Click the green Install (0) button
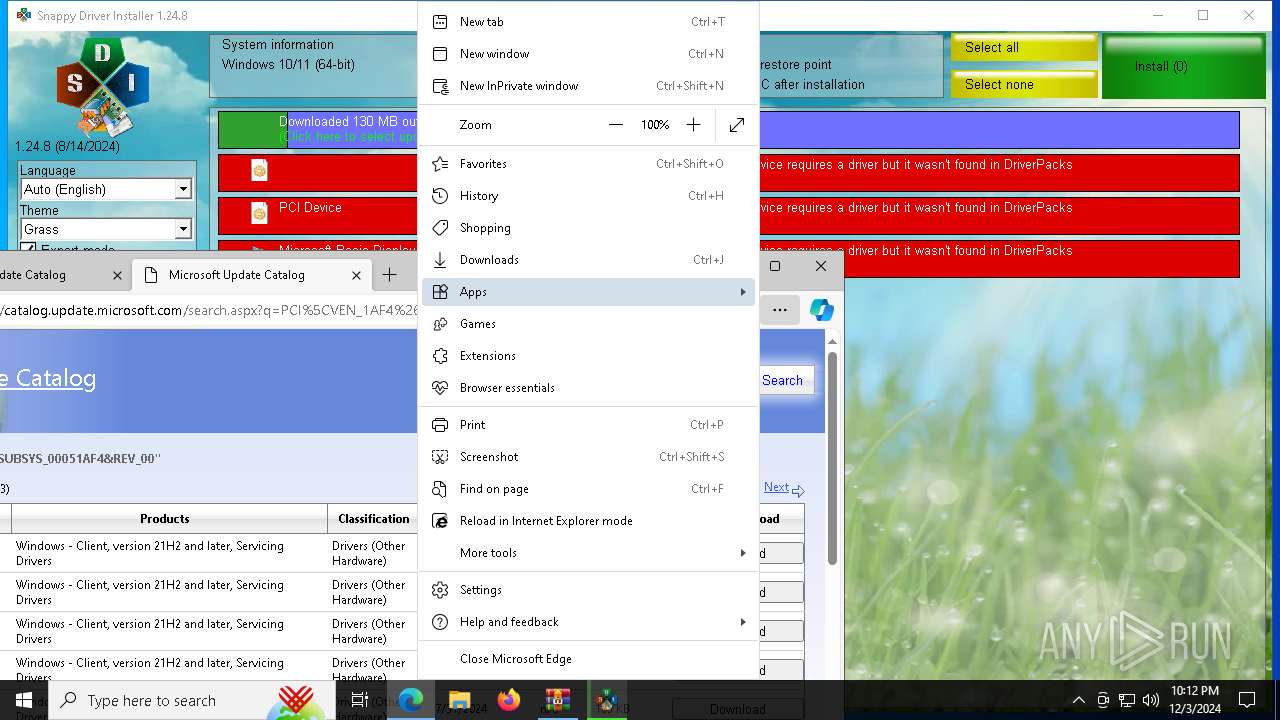1280x720 pixels. [1184, 66]
